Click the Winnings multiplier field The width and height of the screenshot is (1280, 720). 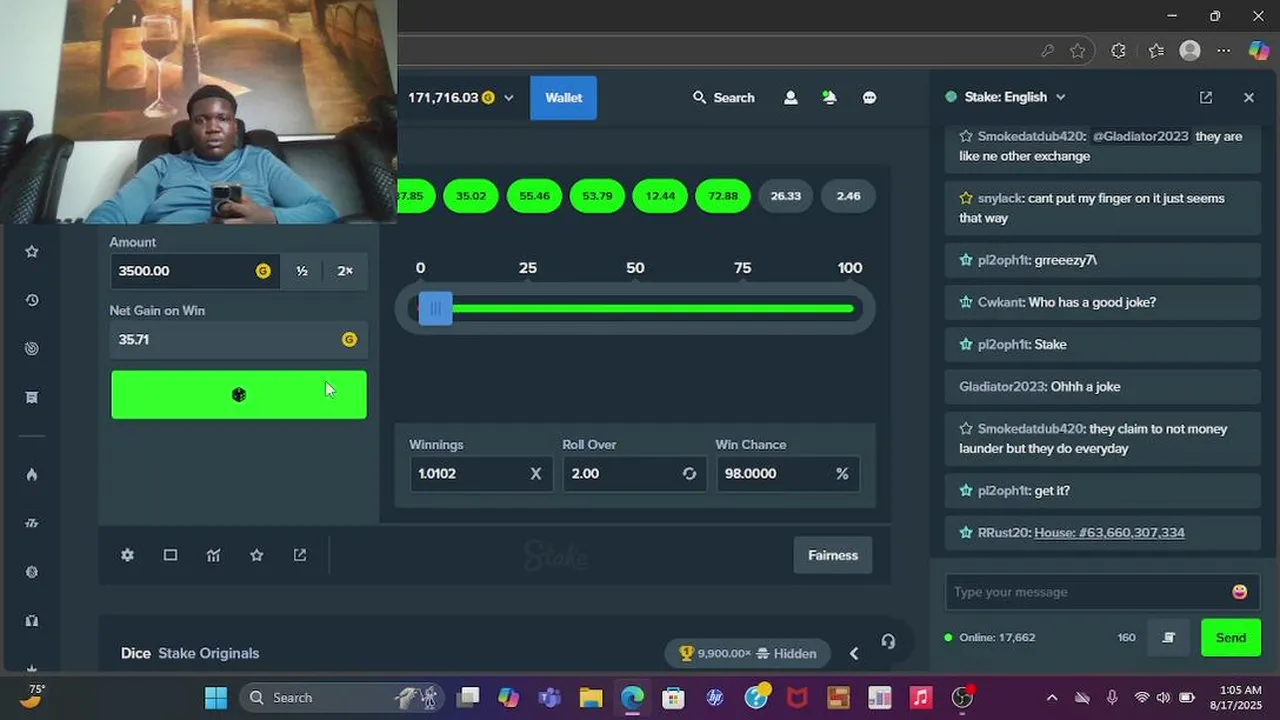(x=480, y=474)
